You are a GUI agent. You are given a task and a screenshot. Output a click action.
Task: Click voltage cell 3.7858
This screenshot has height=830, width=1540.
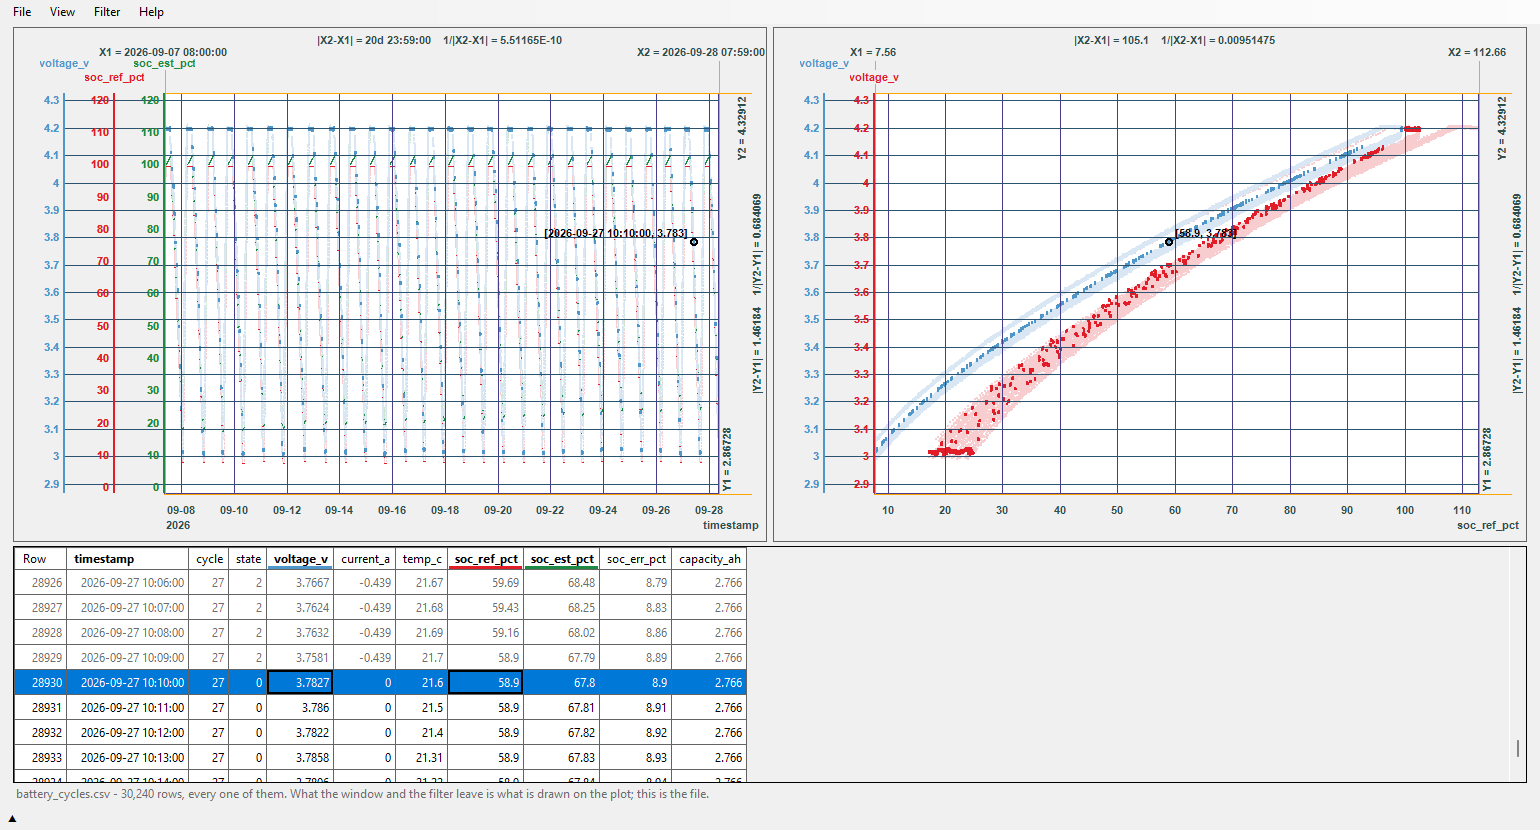pyautogui.click(x=301, y=757)
